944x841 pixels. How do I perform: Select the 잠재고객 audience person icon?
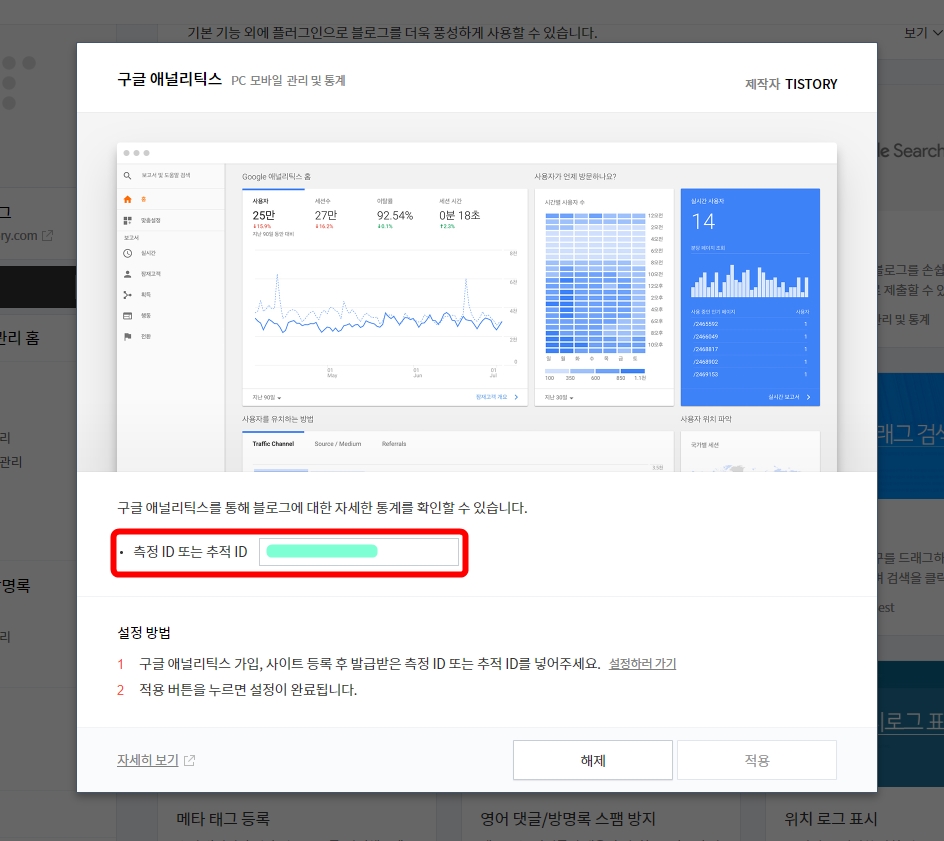127,273
